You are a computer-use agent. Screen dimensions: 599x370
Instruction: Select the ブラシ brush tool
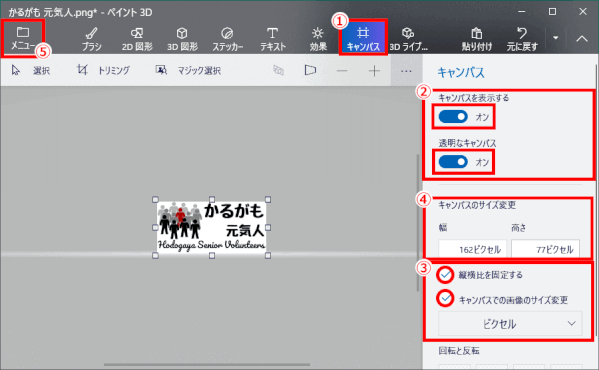[92, 39]
